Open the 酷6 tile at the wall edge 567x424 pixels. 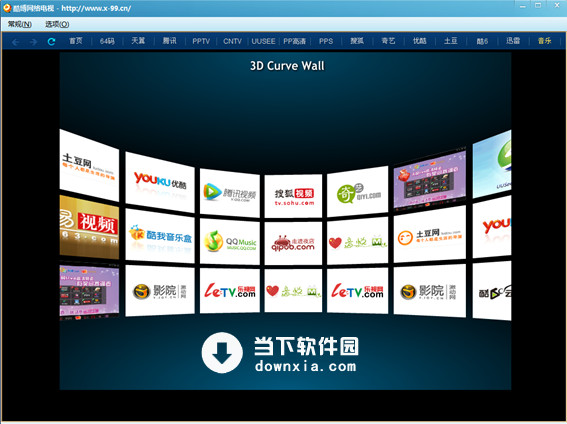(x=492, y=291)
